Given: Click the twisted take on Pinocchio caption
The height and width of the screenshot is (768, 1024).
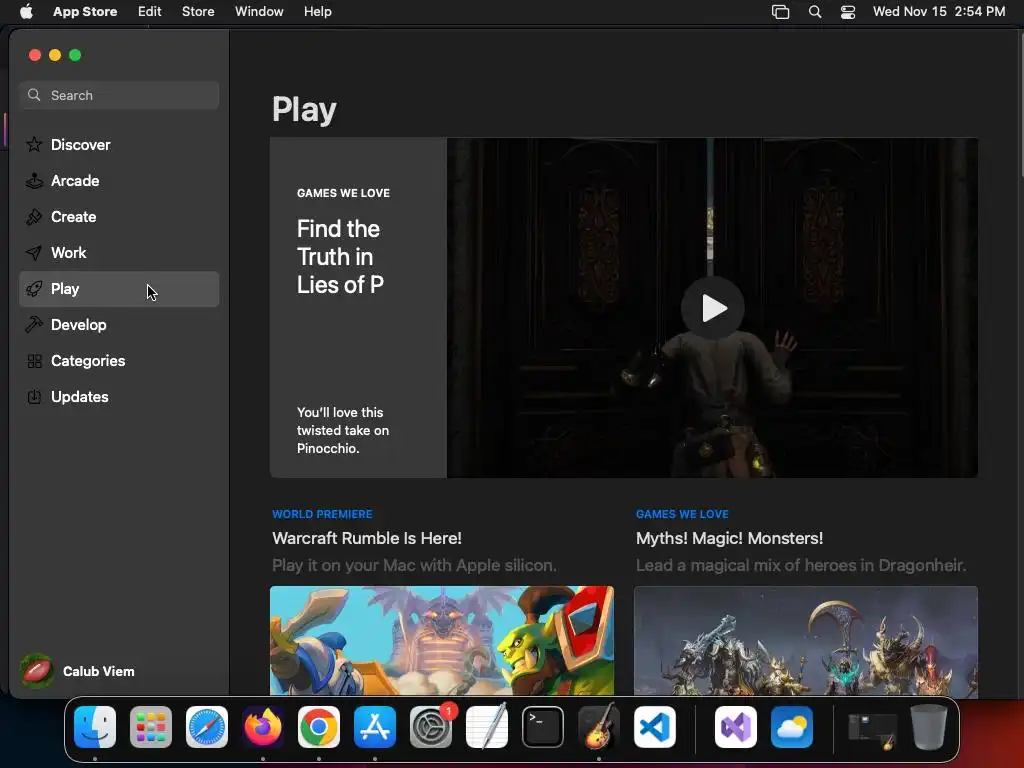Looking at the screenshot, I should coord(343,430).
